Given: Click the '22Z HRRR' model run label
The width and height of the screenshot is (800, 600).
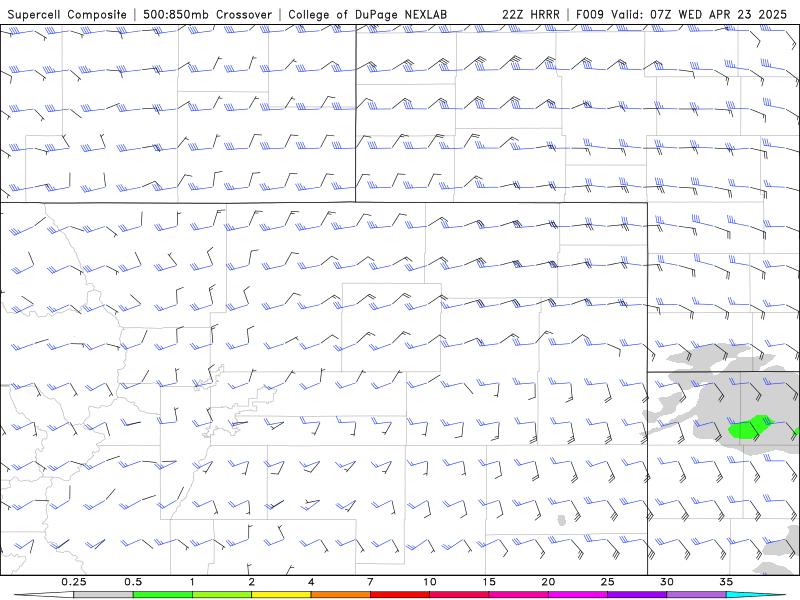Looking at the screenshot, I should click(x=531, y=15).
